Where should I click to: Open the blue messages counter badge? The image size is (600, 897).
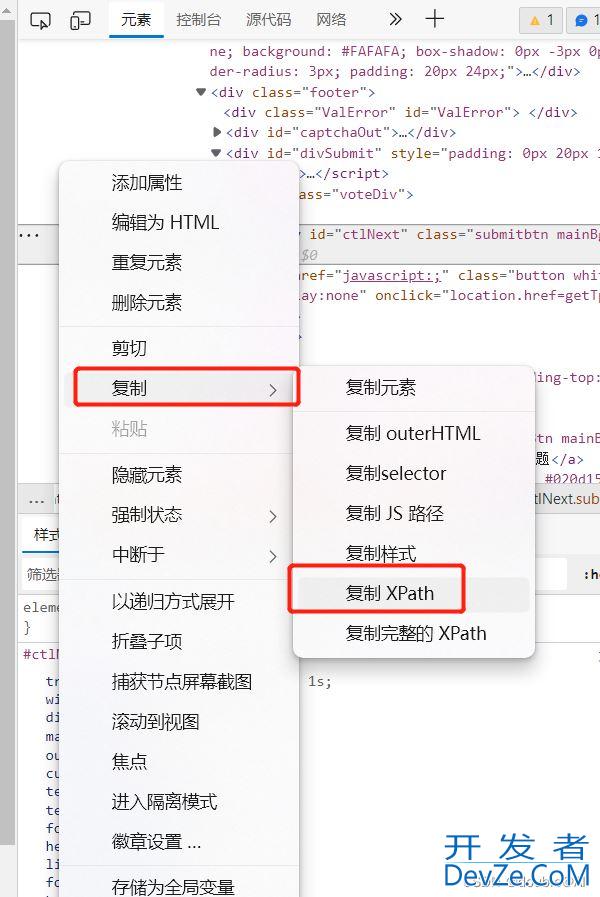(585, 21)
